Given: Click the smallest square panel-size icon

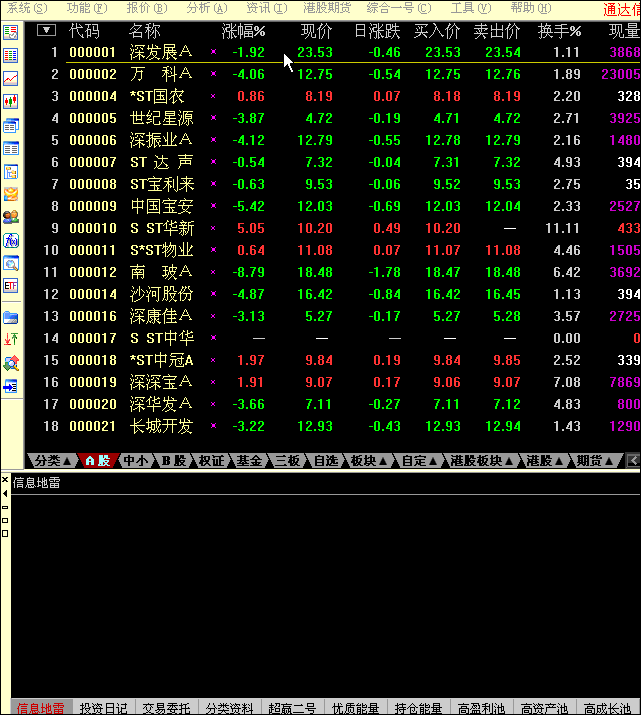Looking at the screenshot, I should tap(5, 507).
